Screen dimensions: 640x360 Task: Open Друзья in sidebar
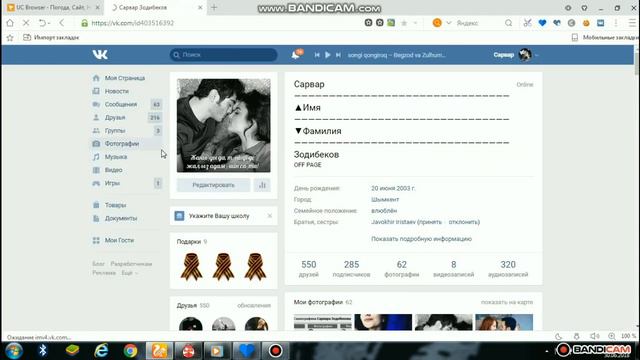(x=115, y=118)
